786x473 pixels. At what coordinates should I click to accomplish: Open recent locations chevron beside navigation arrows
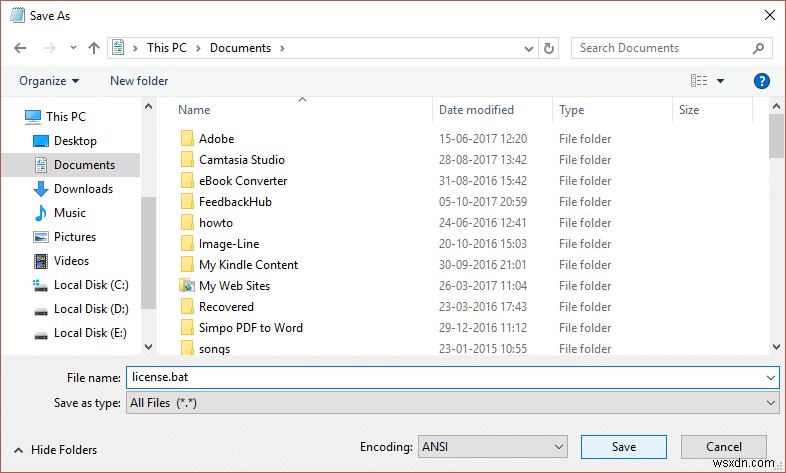click(73, 48)
